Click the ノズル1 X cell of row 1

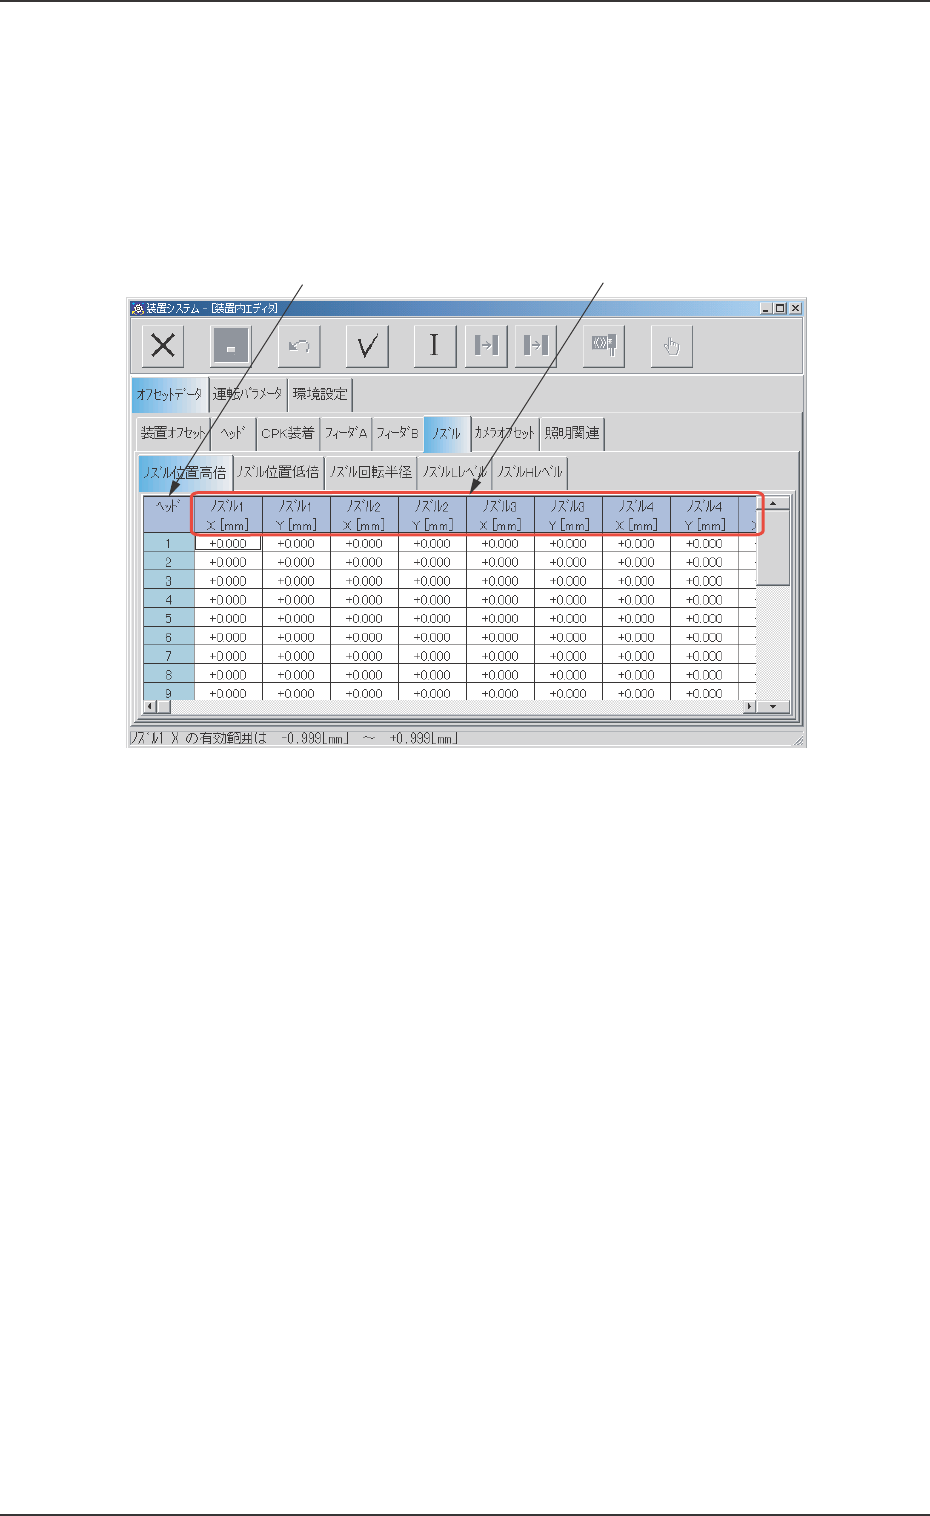coord(228,543)
